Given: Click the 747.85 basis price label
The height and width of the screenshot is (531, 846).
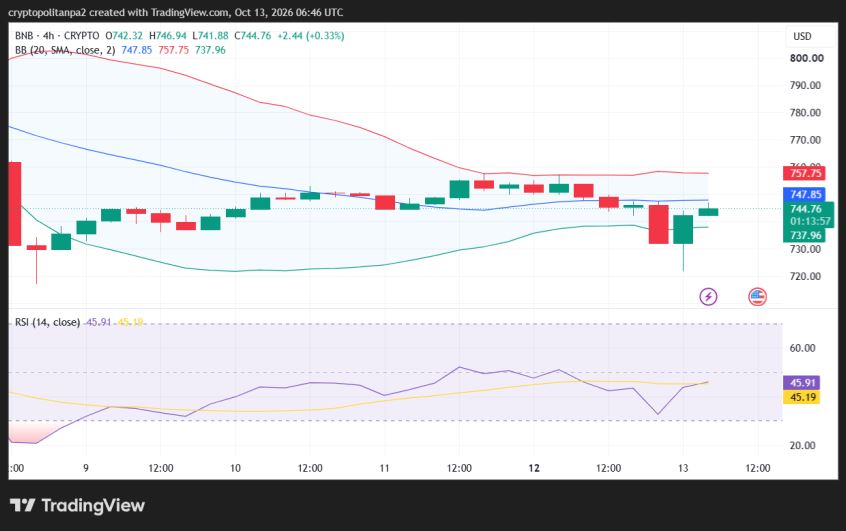Looking at the screenshot, I should (x=804, y=194).
